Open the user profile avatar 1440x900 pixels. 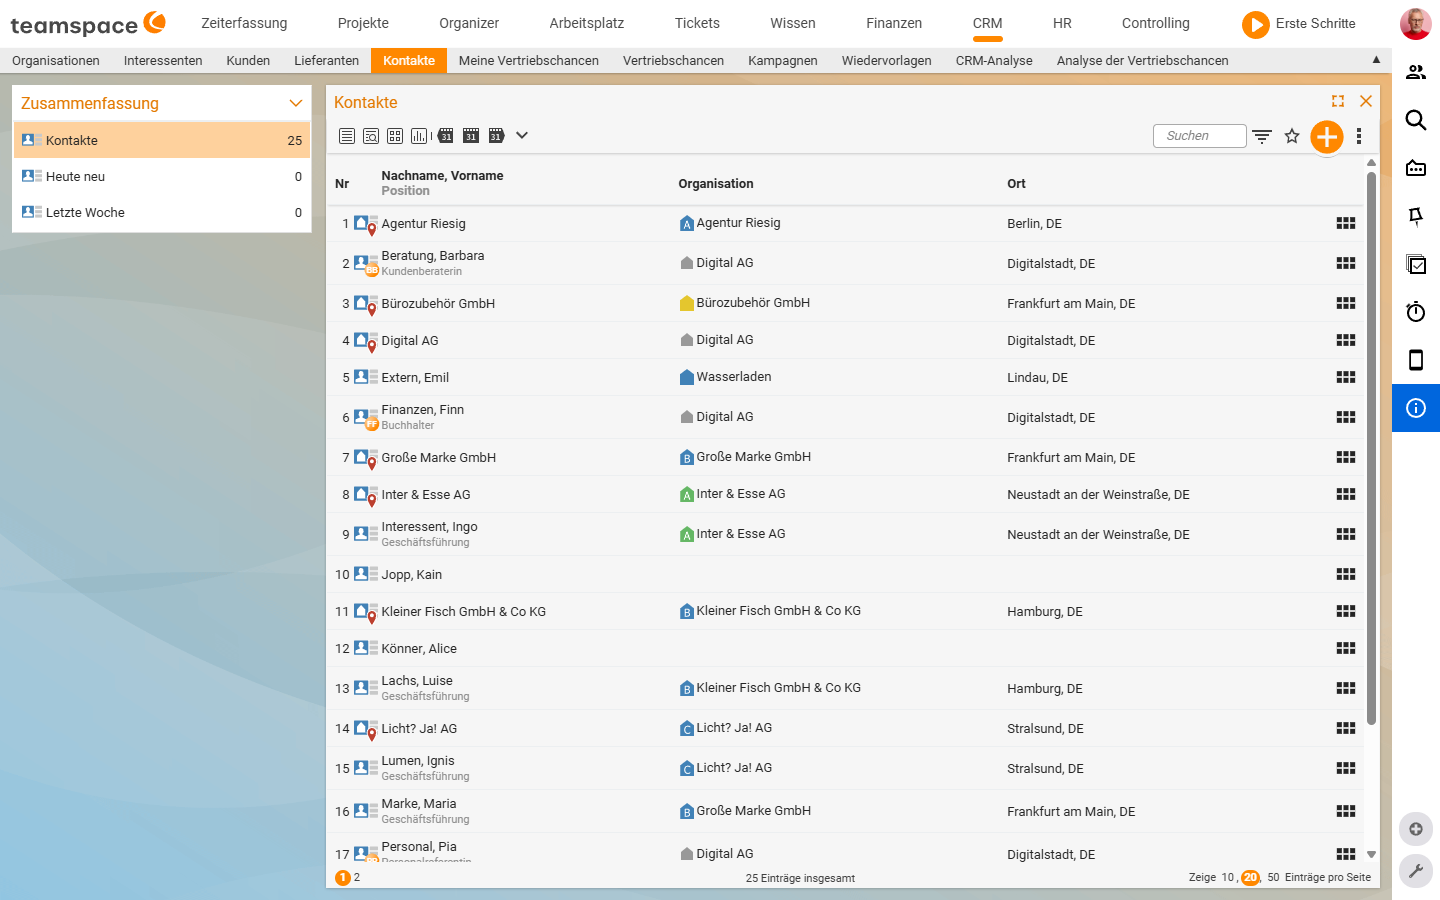tap(1416, 23)
